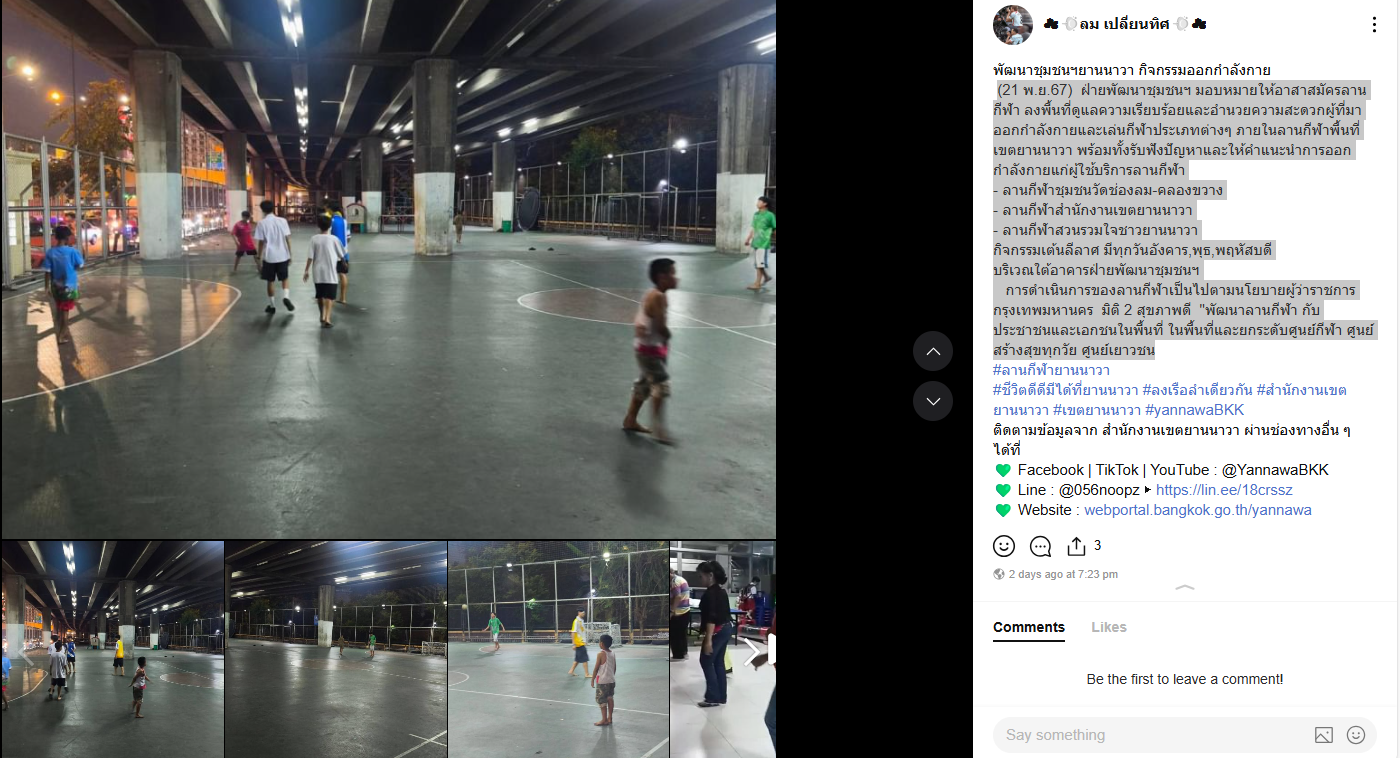Select the Comments tab
The height and width of the screenshot is (758, 1400).
(x=1029, y=627)
